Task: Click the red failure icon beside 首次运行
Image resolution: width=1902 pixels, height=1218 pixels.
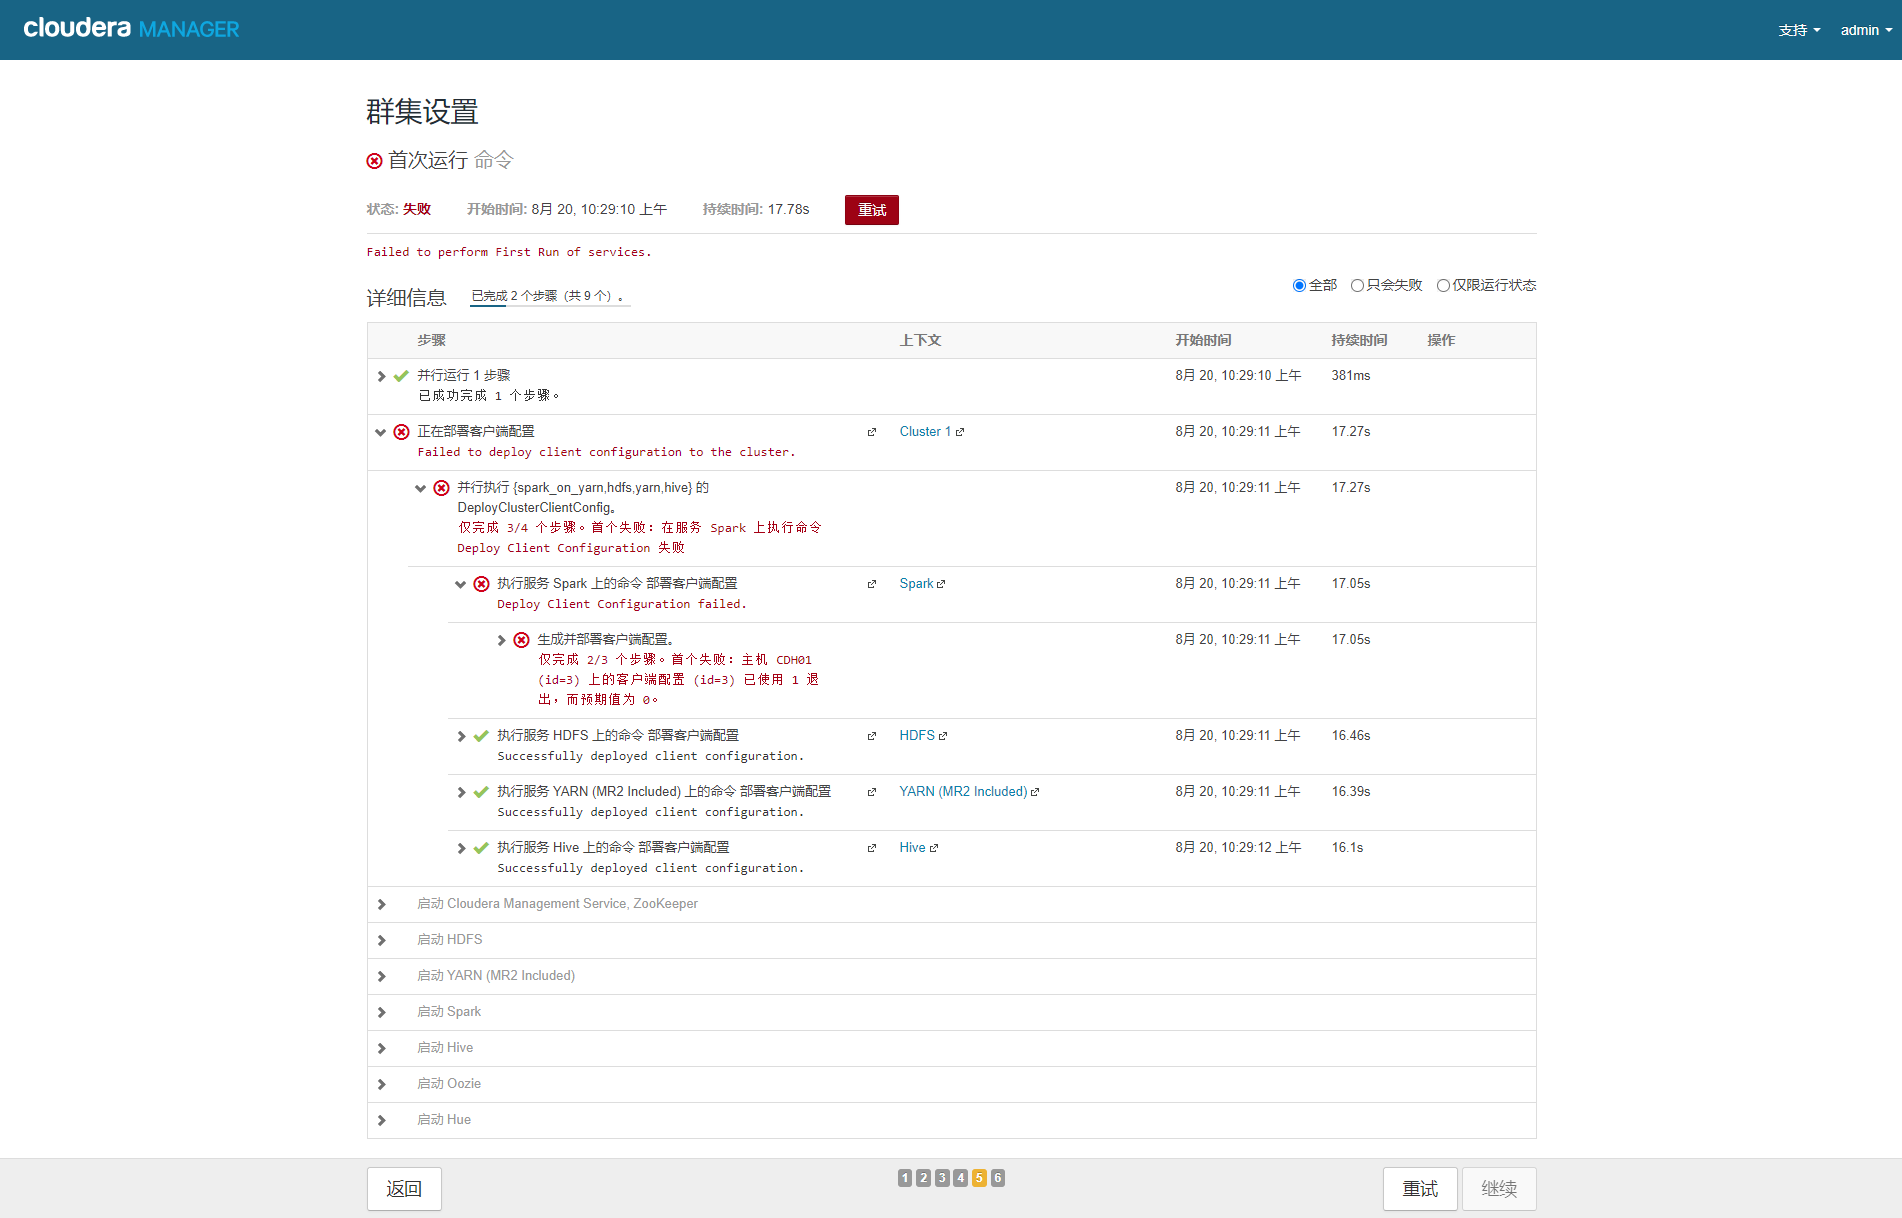Action: coord(375,161)
